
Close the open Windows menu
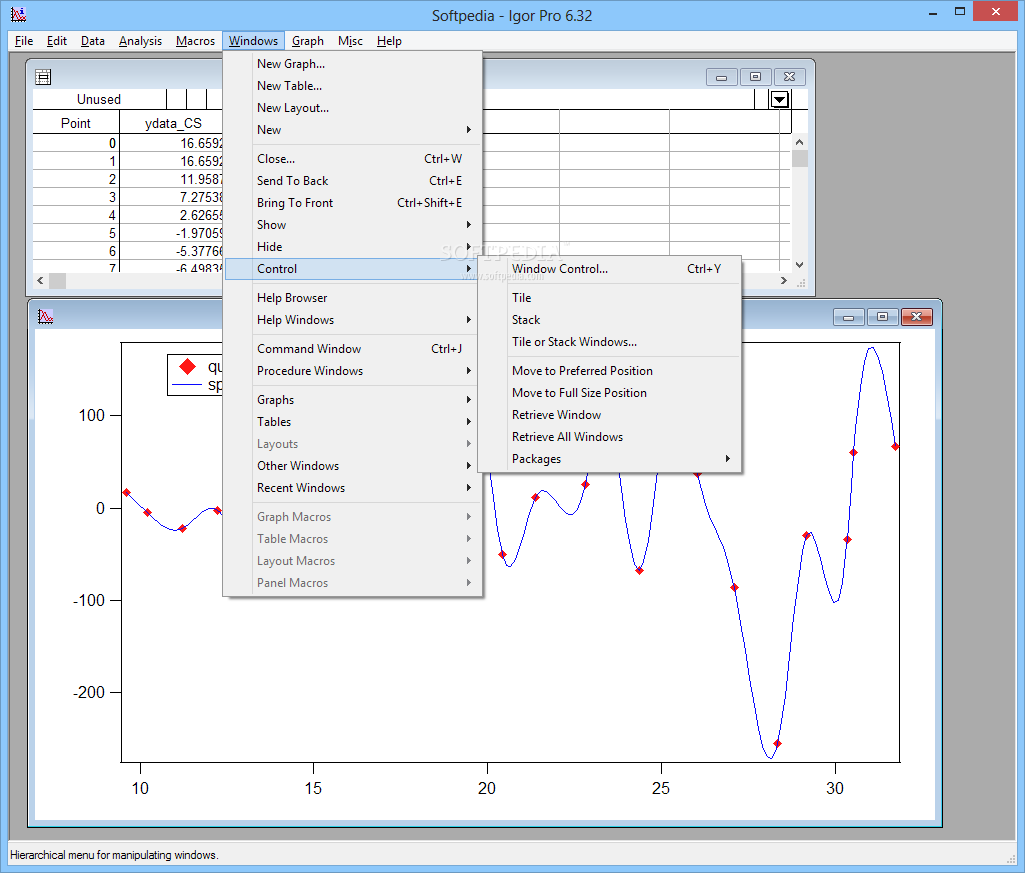(254, 41)
